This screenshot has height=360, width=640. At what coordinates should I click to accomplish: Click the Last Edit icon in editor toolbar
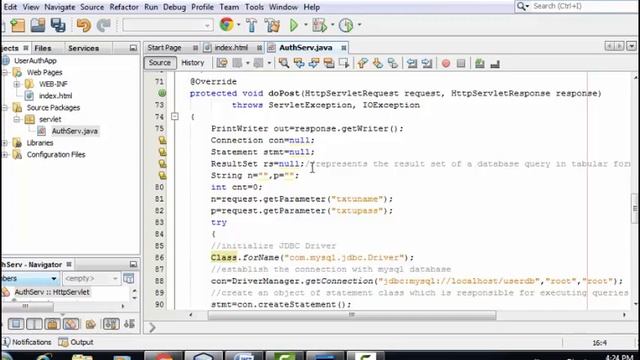pos(222,63)
